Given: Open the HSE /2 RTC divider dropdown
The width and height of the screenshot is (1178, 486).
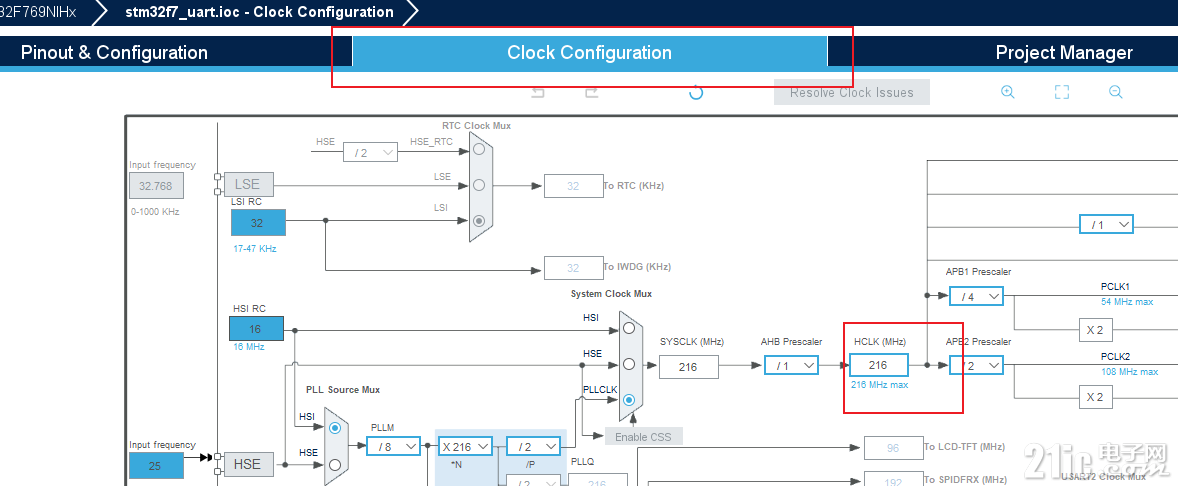Looking at the screenshot, I should (370, 152).
